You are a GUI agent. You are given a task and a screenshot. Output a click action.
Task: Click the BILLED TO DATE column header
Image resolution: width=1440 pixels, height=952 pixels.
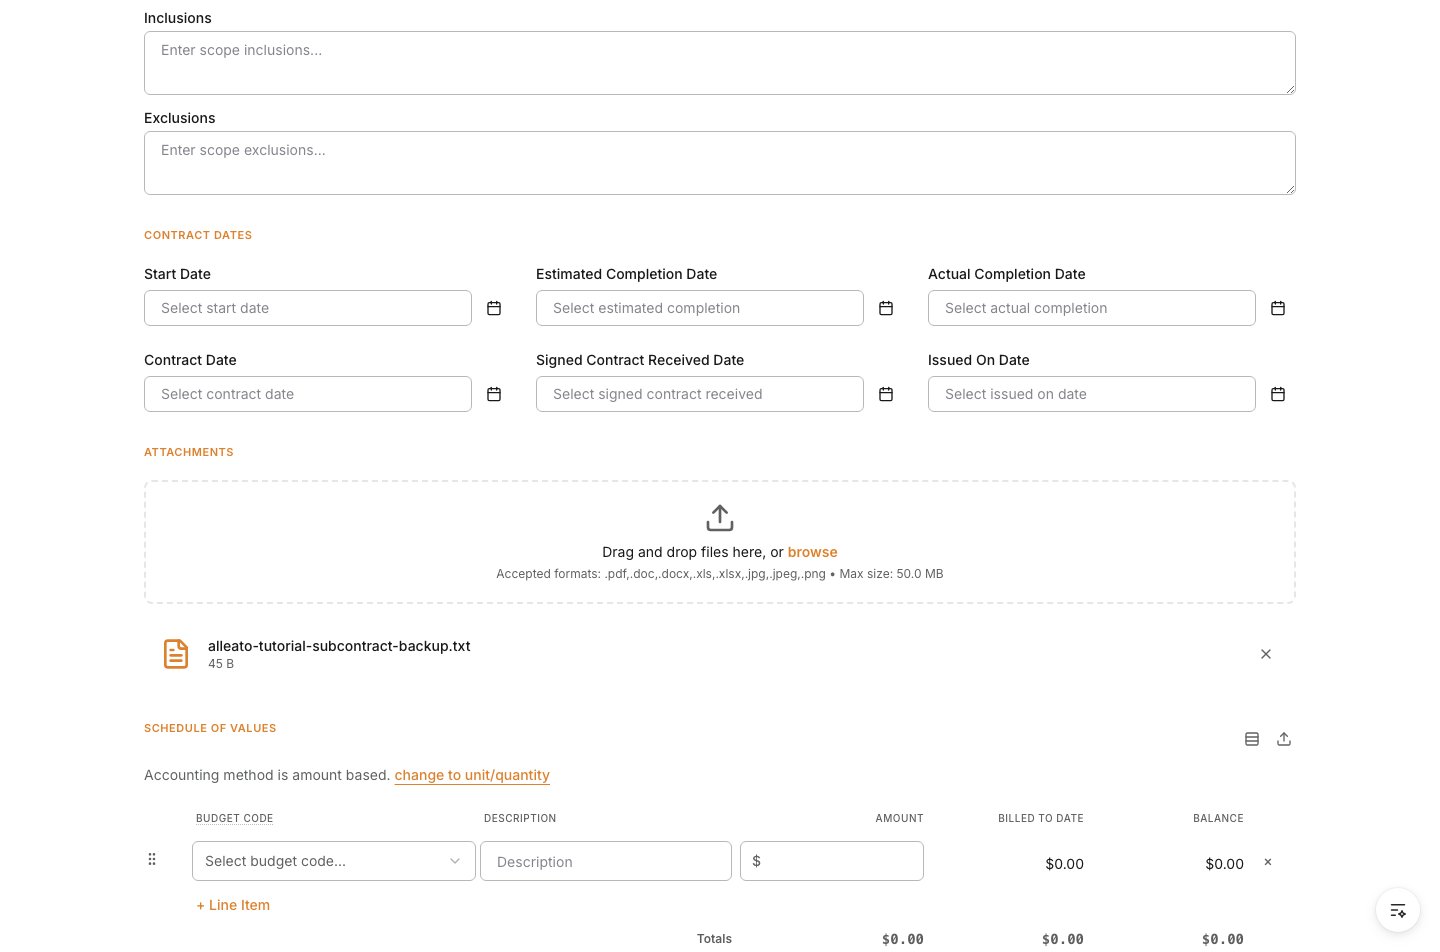[1041, 818]
